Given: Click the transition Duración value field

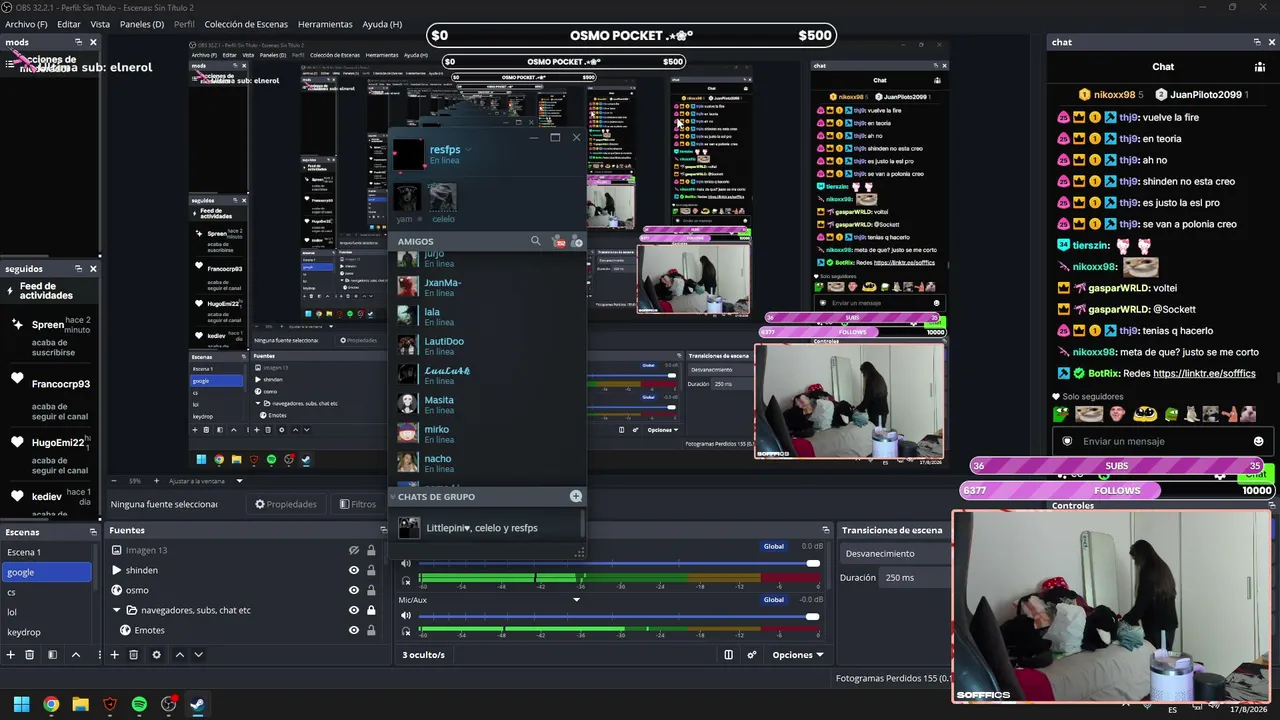Looking at the screenshot, I should pos(912,577).
